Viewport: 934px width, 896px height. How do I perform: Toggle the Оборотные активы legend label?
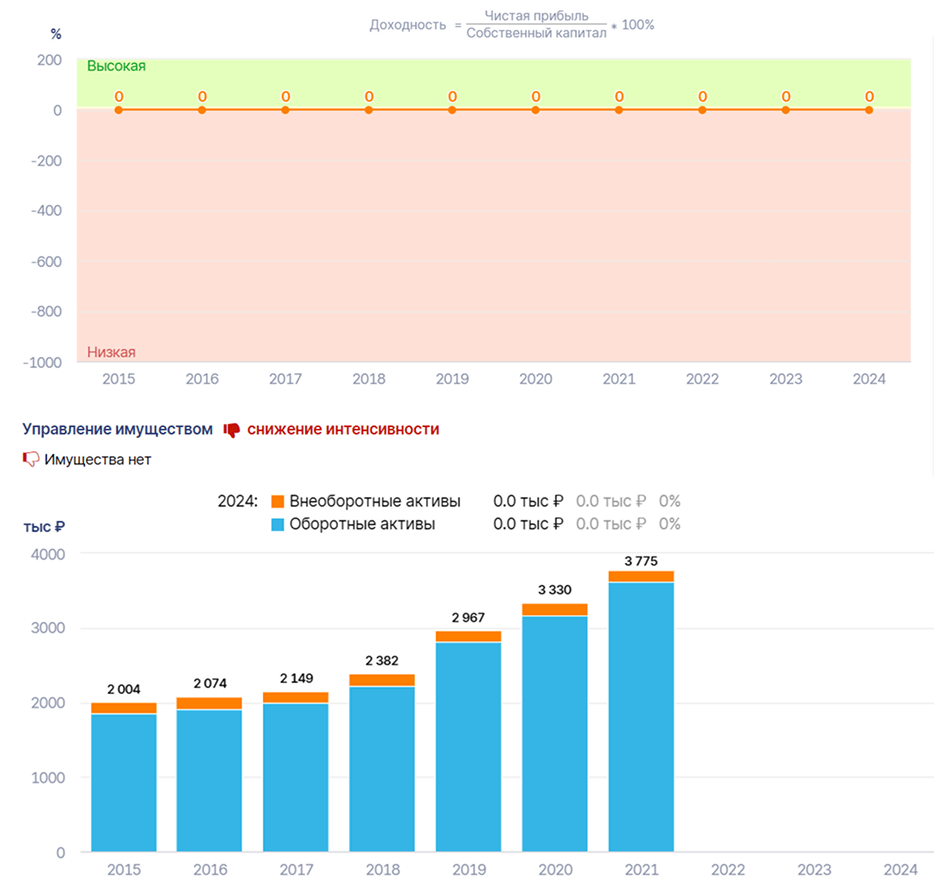362,524
